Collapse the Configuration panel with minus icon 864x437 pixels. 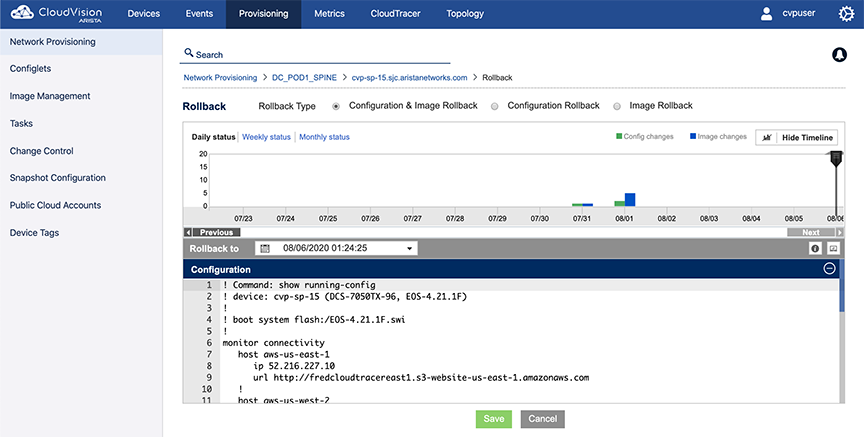tap(829, 269)
